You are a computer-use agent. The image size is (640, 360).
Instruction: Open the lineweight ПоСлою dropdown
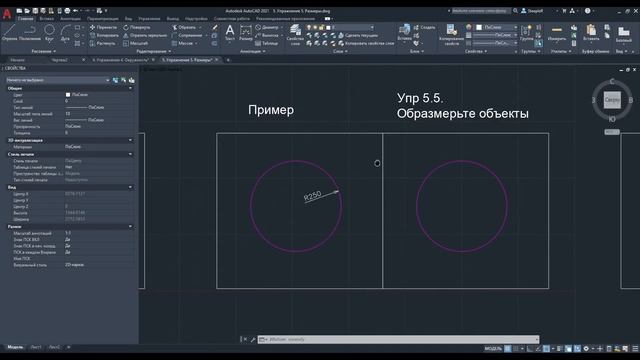pyautogui.click(x=495, y=36)
